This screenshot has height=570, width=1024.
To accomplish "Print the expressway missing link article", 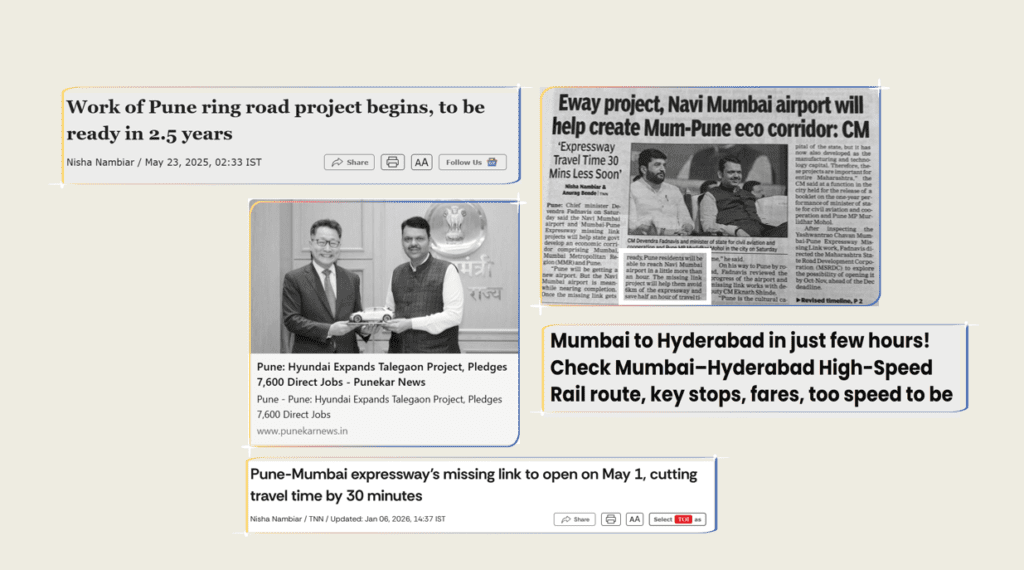I will (x=609, y=519).
